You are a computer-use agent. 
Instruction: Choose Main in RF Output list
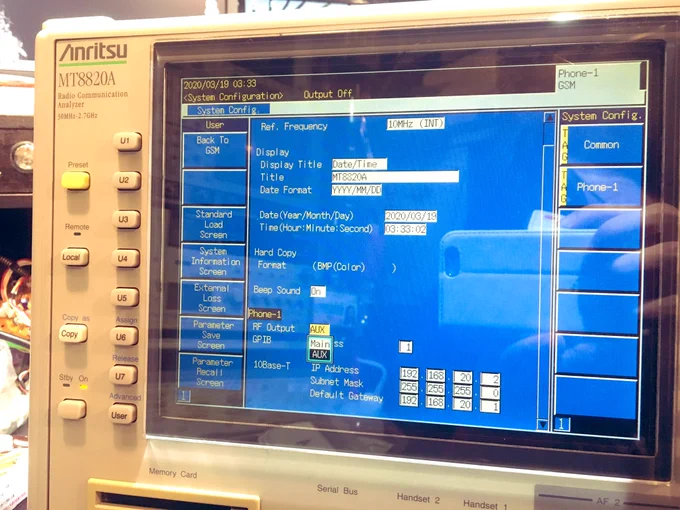click(320, 343)
